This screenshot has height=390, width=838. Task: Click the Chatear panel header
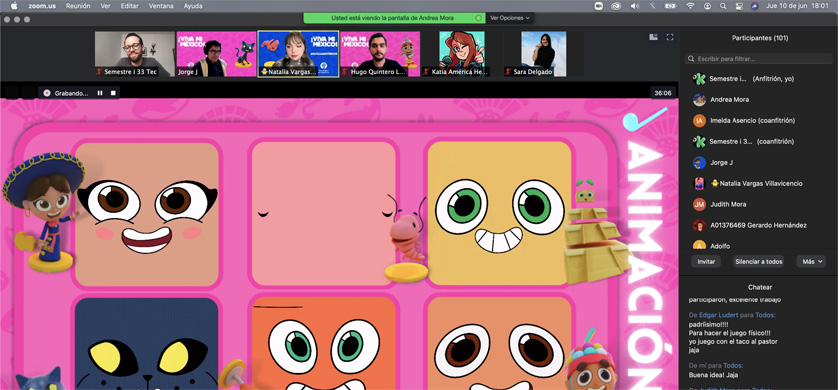pos(759,287)
